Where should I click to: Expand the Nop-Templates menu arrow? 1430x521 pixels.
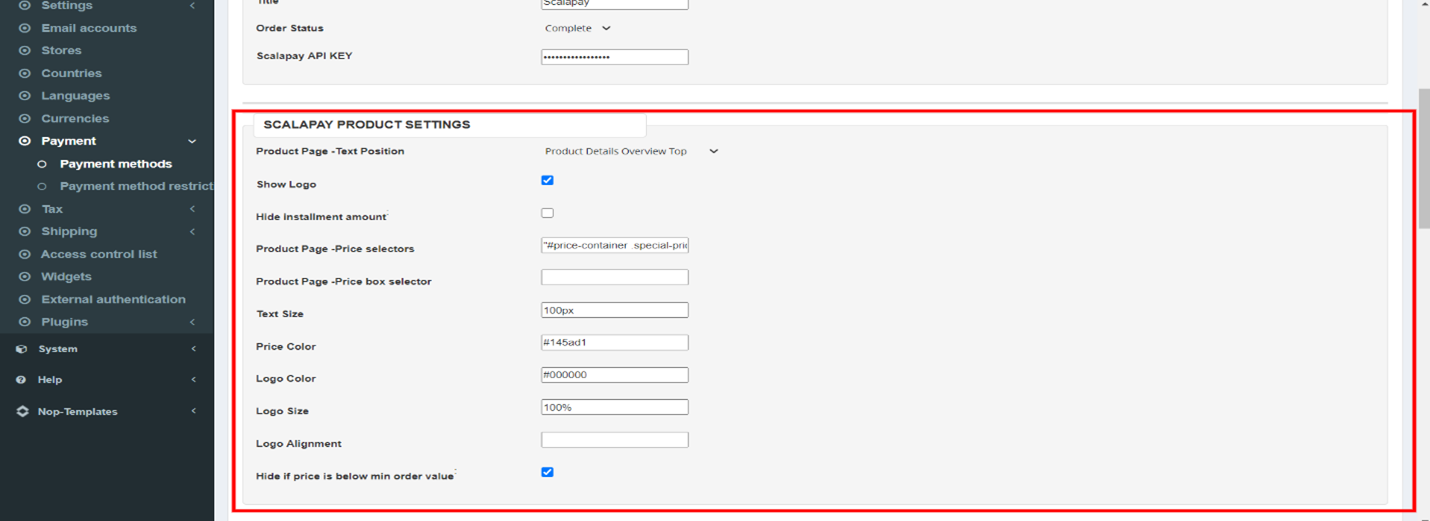coord(193,411)
